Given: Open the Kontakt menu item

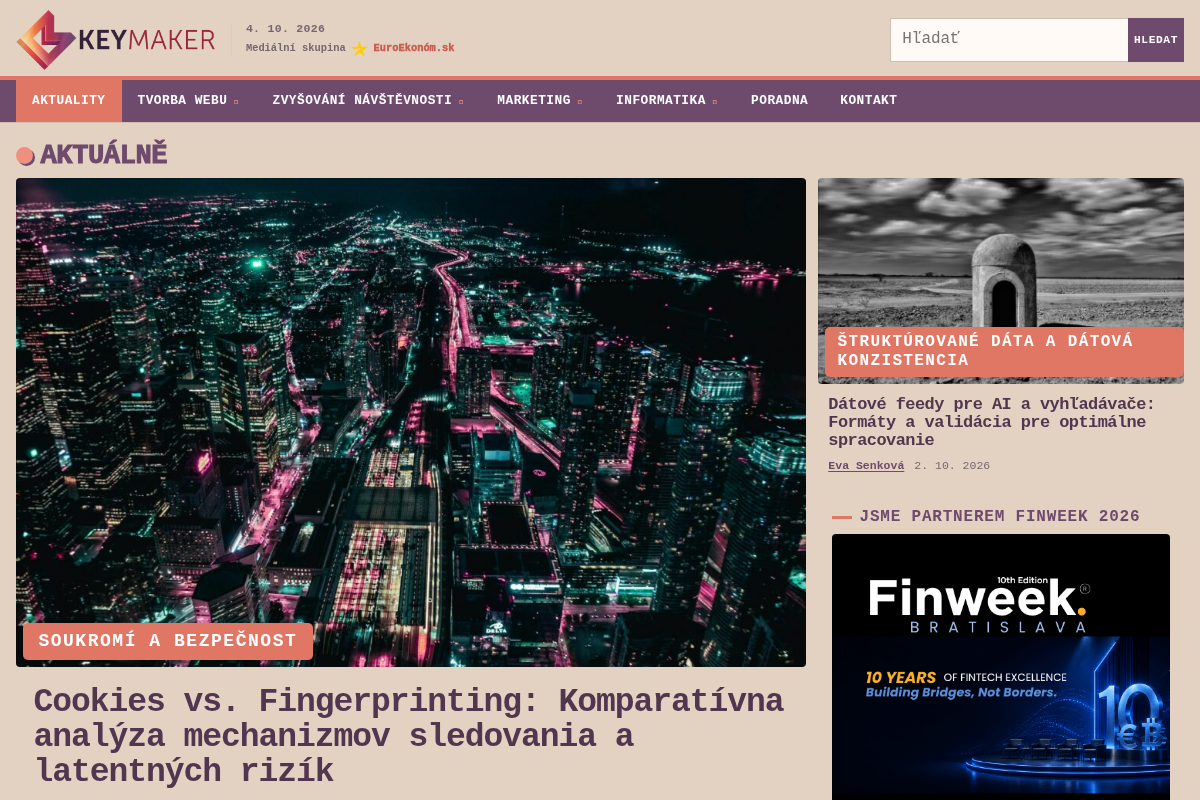Looking at the screenshot, I should (x=868, y=101).
